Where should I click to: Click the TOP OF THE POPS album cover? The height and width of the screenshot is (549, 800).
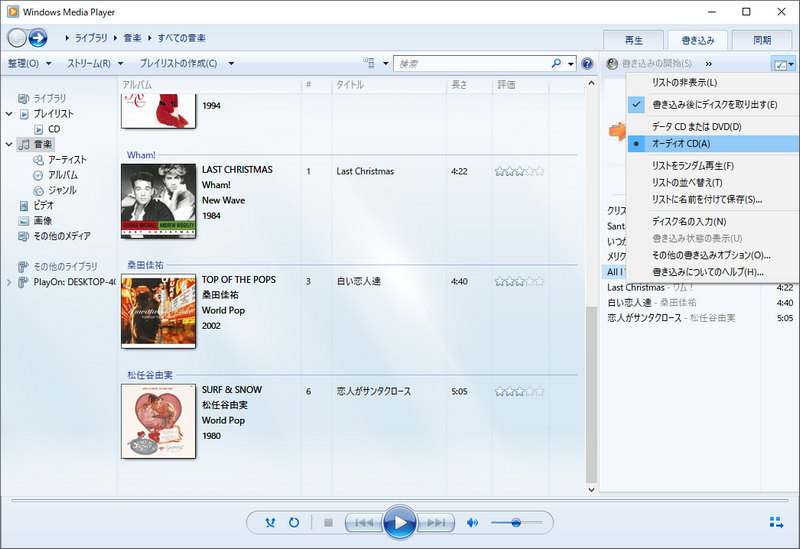[159, 311]
